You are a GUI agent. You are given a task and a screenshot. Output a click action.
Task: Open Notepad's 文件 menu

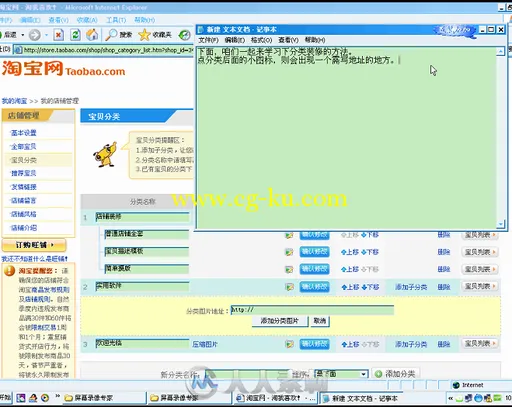(208, 40)
